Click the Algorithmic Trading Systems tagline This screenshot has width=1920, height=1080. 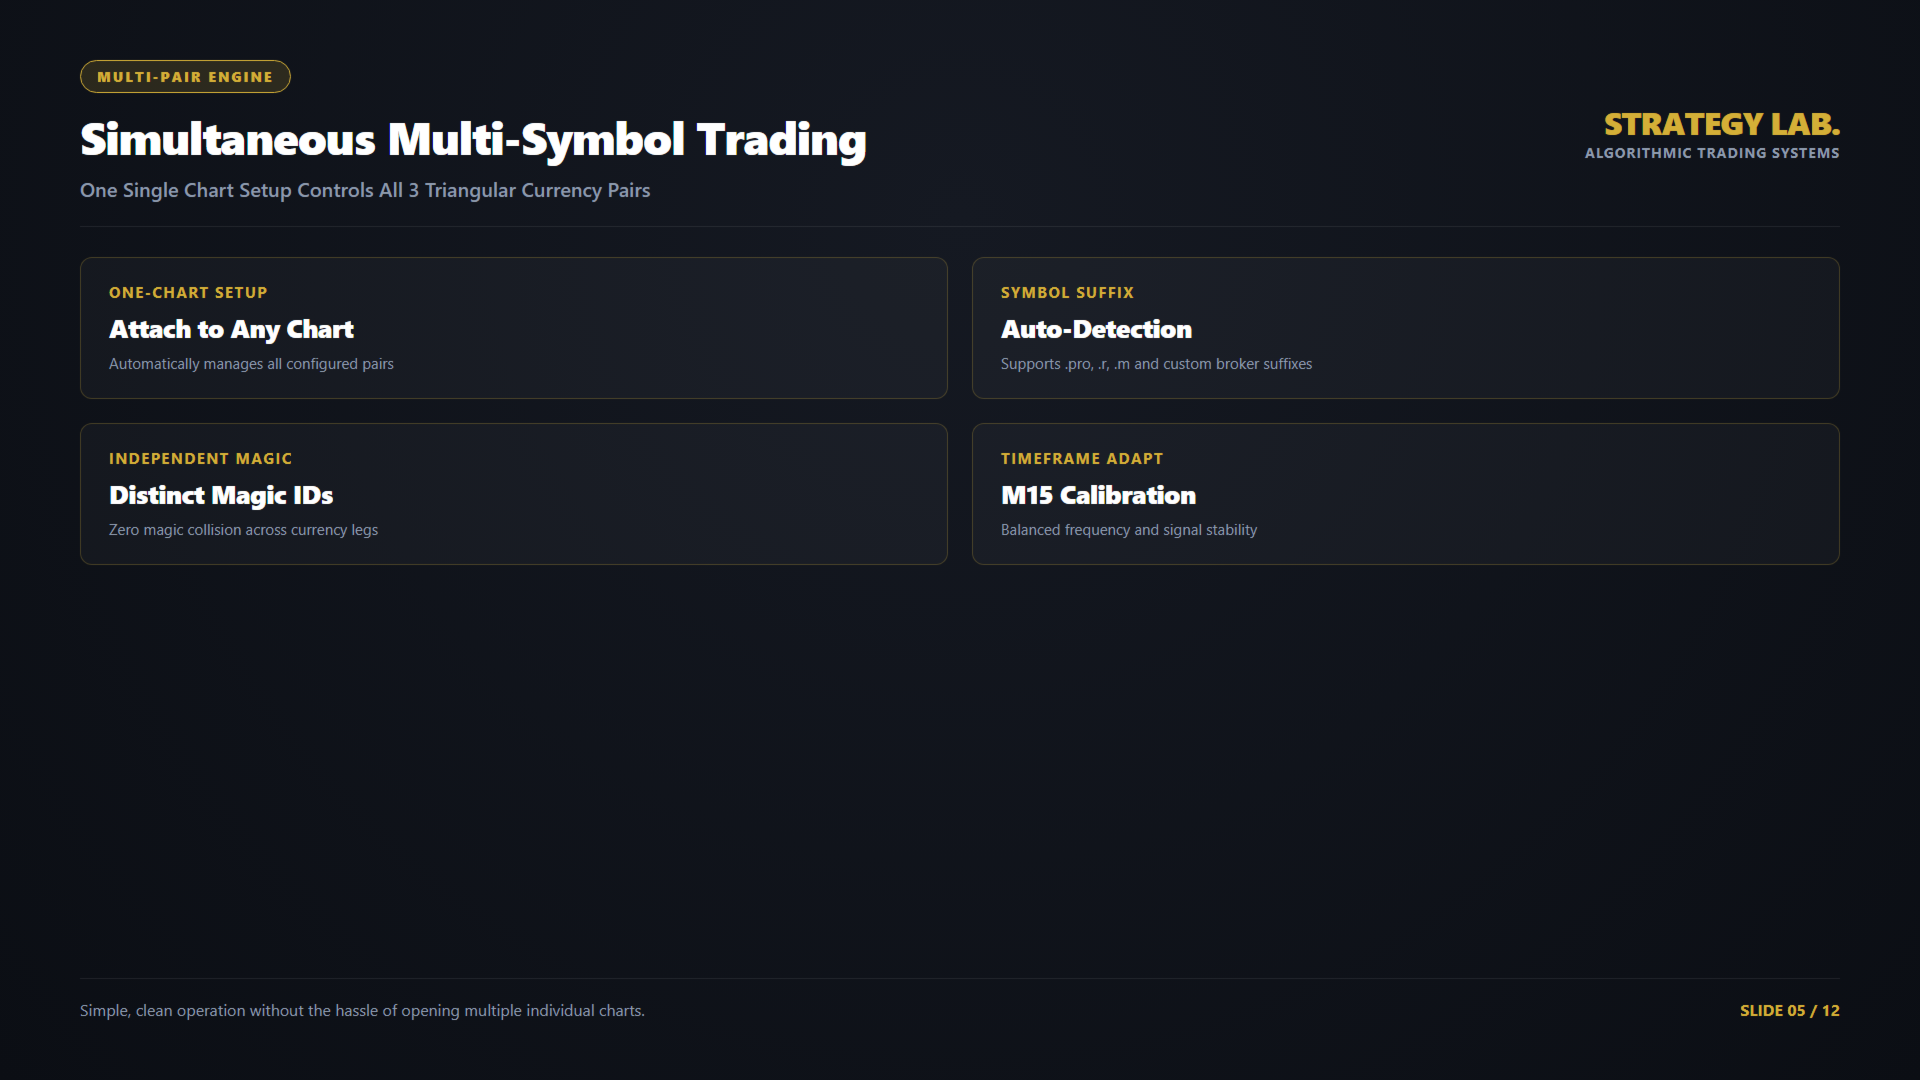tap(1712, 153)
